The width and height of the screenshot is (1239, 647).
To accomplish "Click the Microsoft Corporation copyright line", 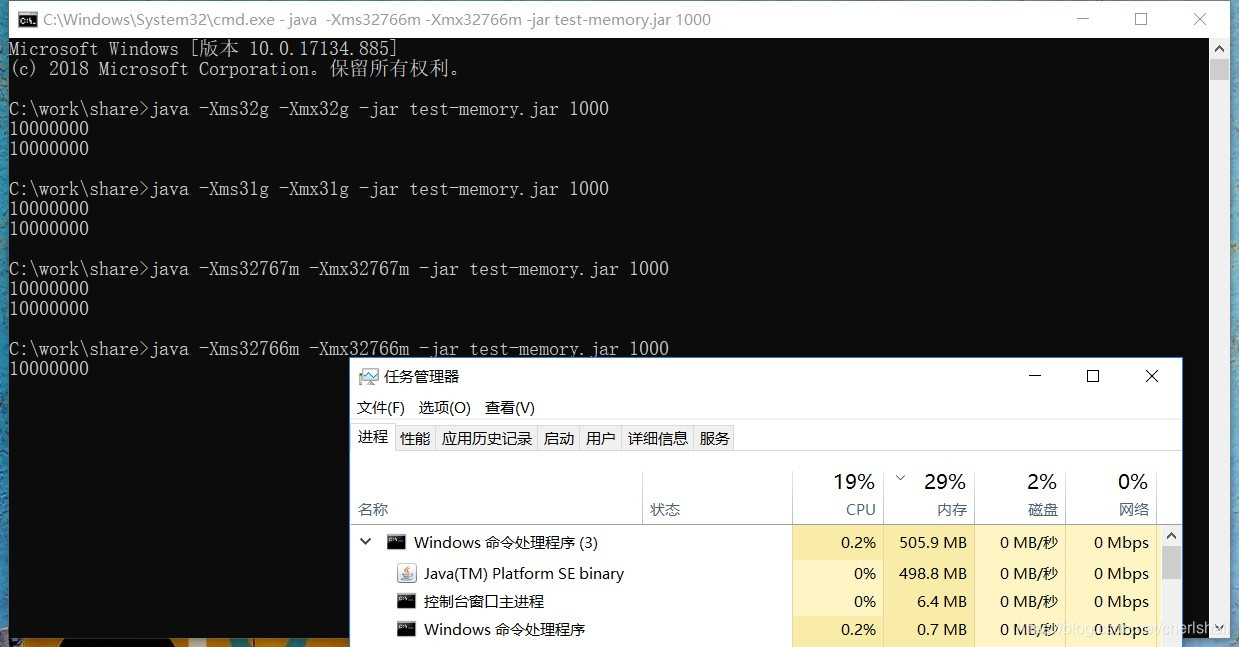I will (x=234, y=69).
